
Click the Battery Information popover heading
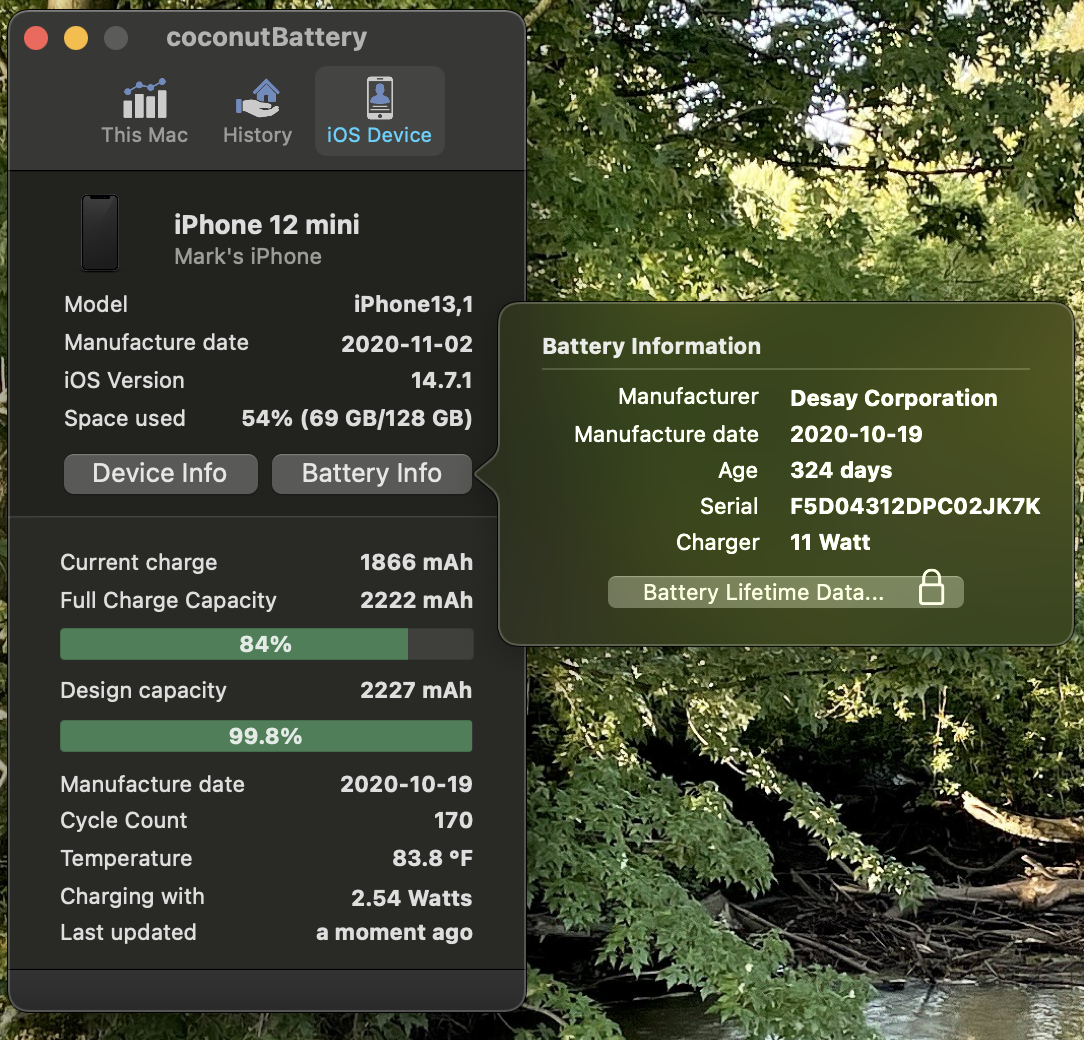[651, 346]
